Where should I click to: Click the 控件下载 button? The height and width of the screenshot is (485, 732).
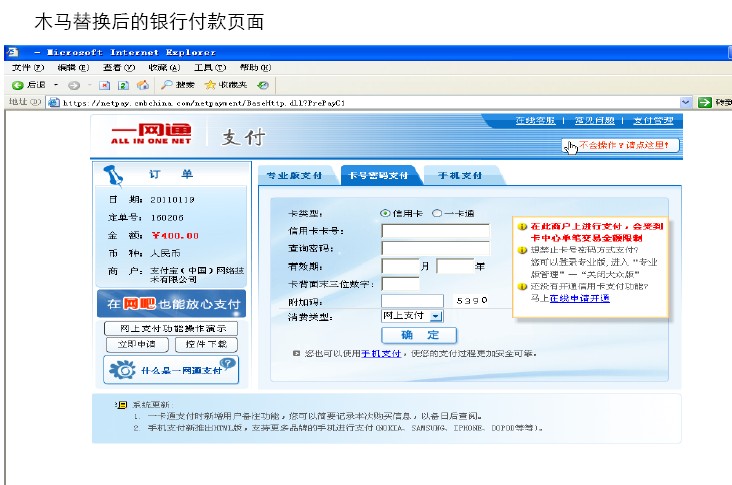tap(206, 344)
